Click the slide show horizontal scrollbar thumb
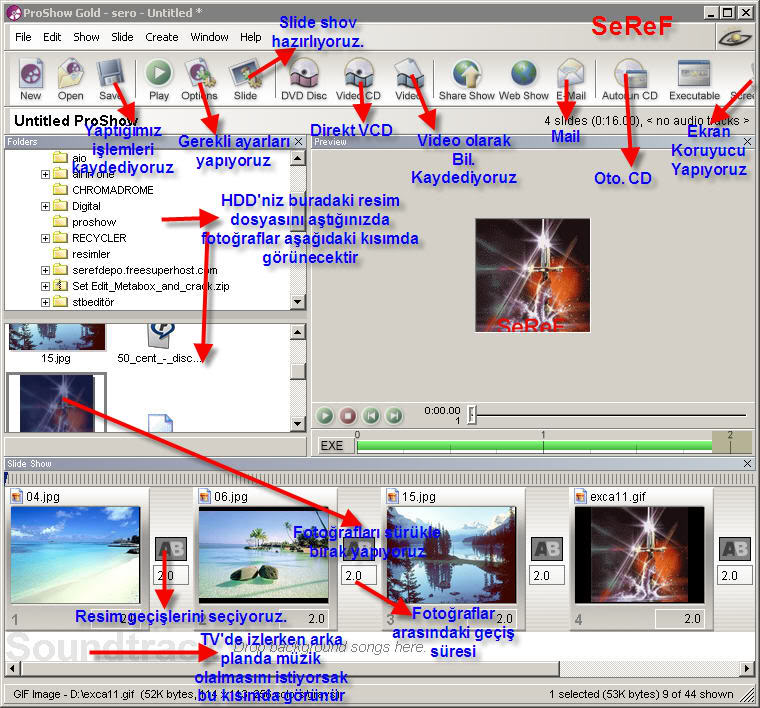This screenshot has width=760, height=708. [291, 669]
